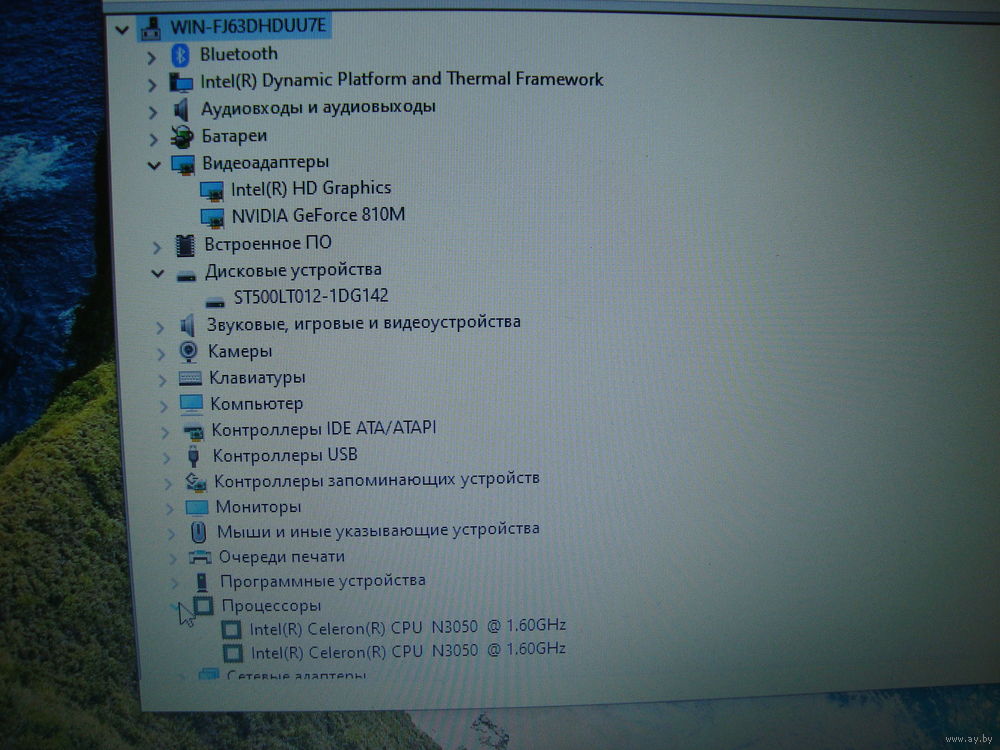
Task: Click the Bluetooth category icon
Action: coord(180,55)
